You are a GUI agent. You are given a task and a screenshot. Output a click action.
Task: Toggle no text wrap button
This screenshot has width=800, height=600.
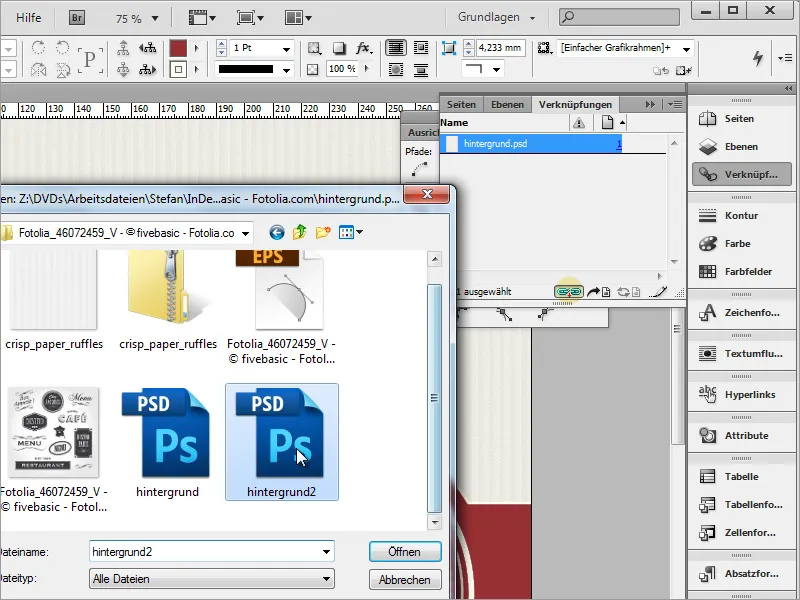pyautogui.click(x=395, y=48)
